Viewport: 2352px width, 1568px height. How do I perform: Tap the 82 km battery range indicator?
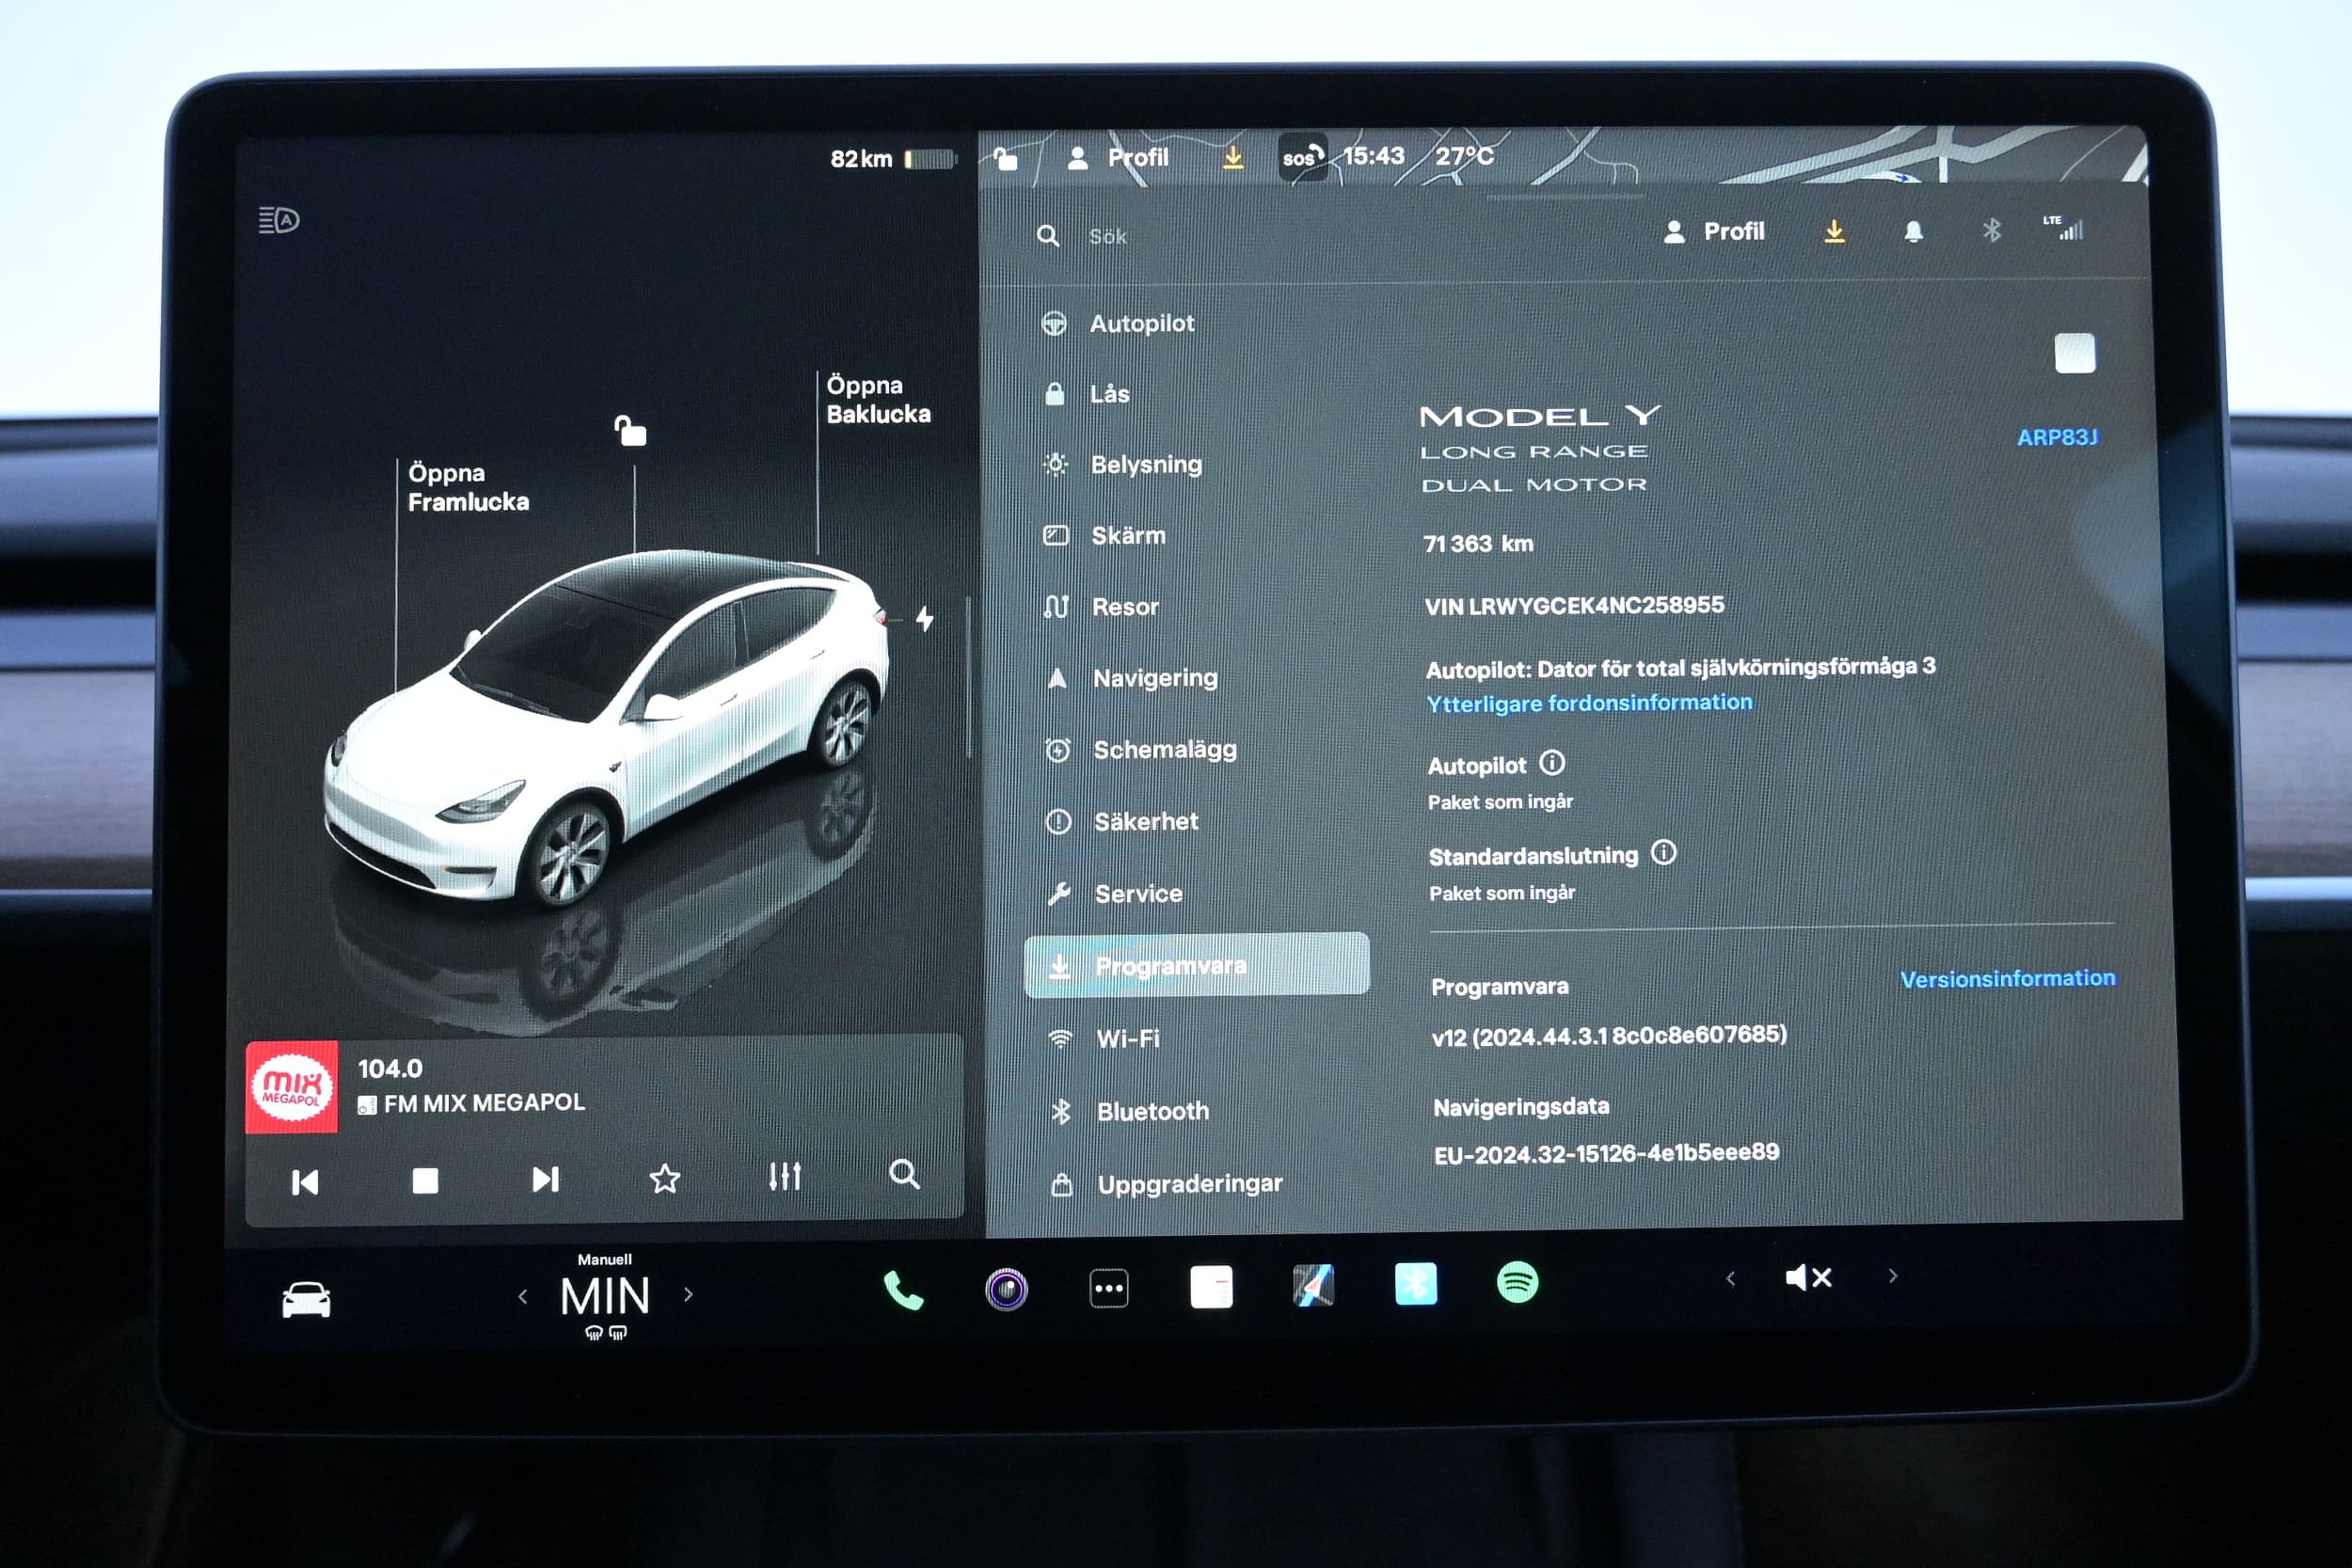coord(892,159)
